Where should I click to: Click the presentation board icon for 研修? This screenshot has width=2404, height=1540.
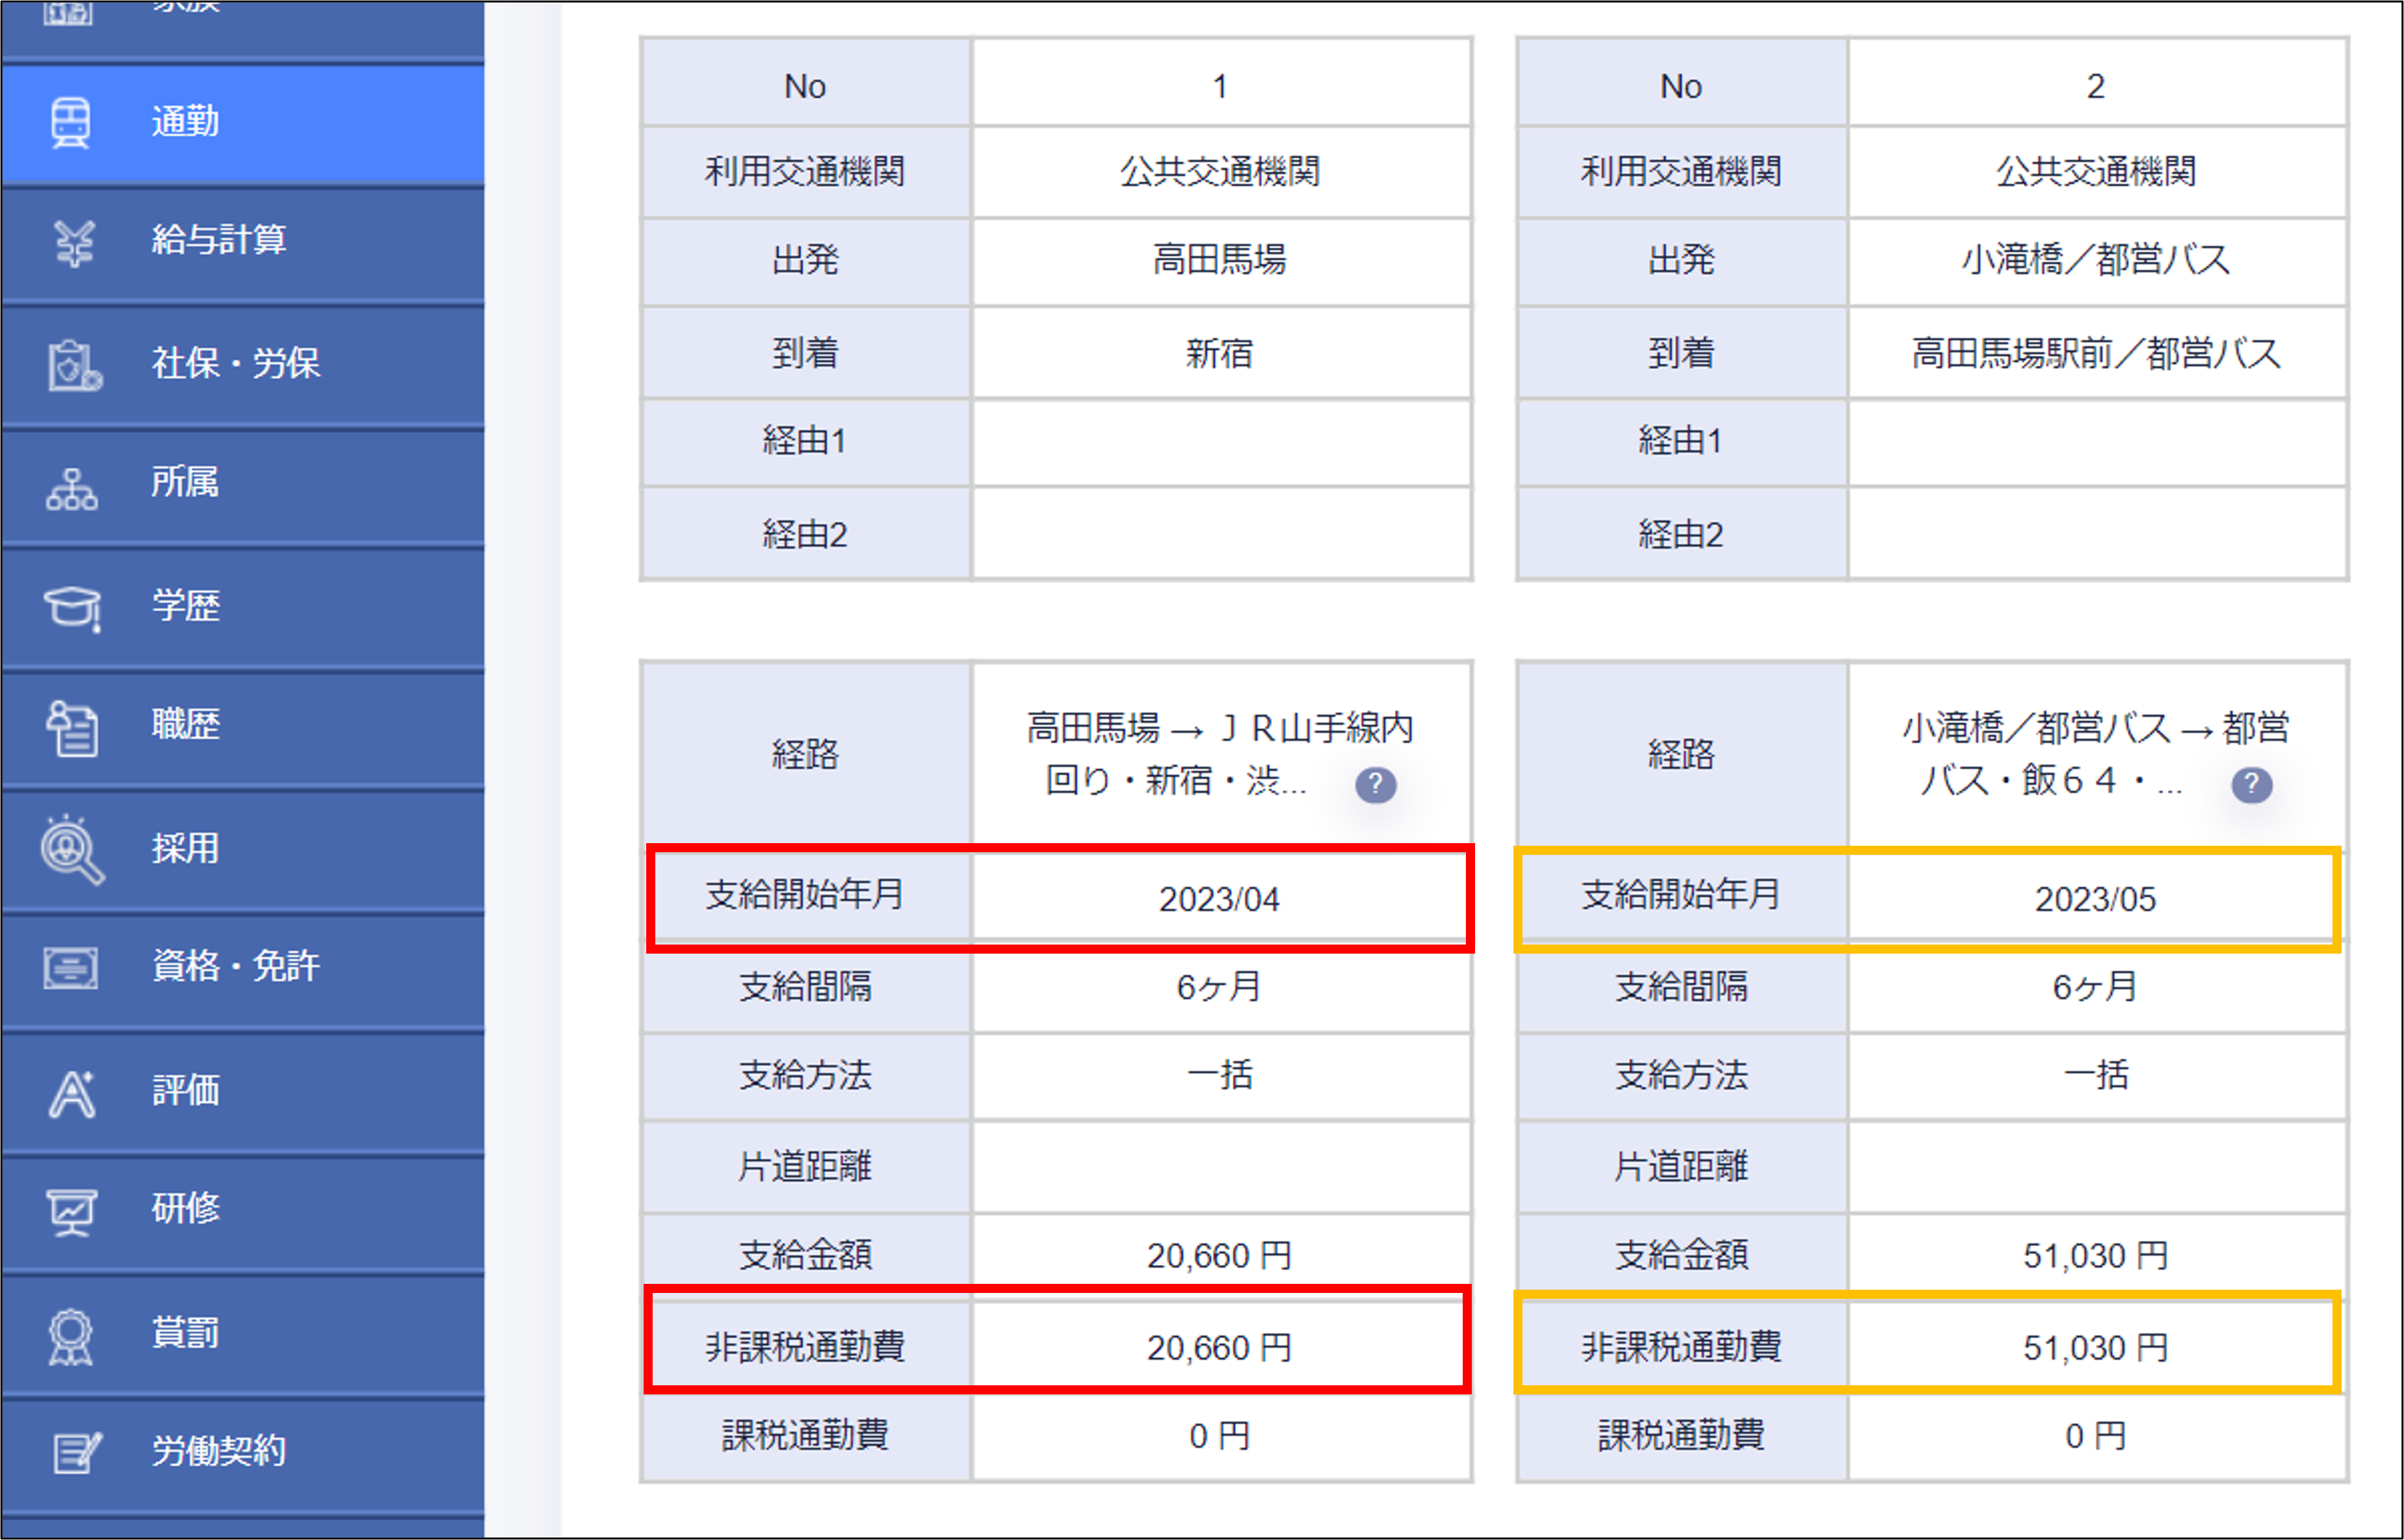click(x=72, y=1211)
